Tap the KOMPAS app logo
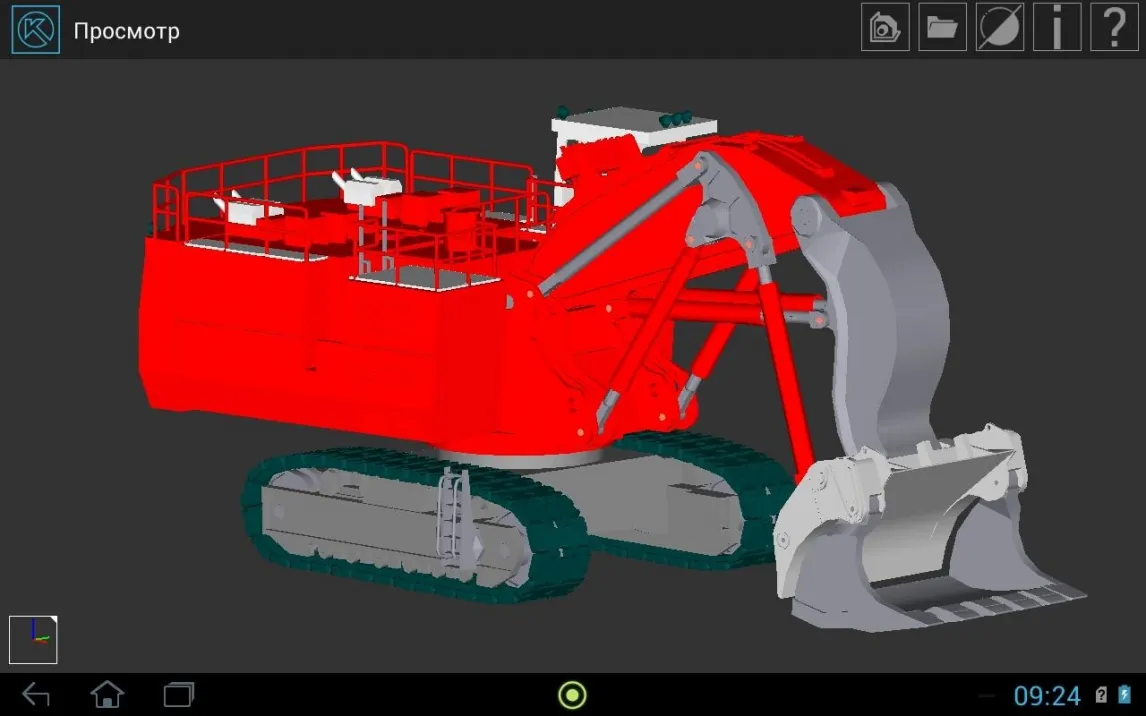This screenshot has height=716, width=1146. pyautogui.click(x=35, y=29)
